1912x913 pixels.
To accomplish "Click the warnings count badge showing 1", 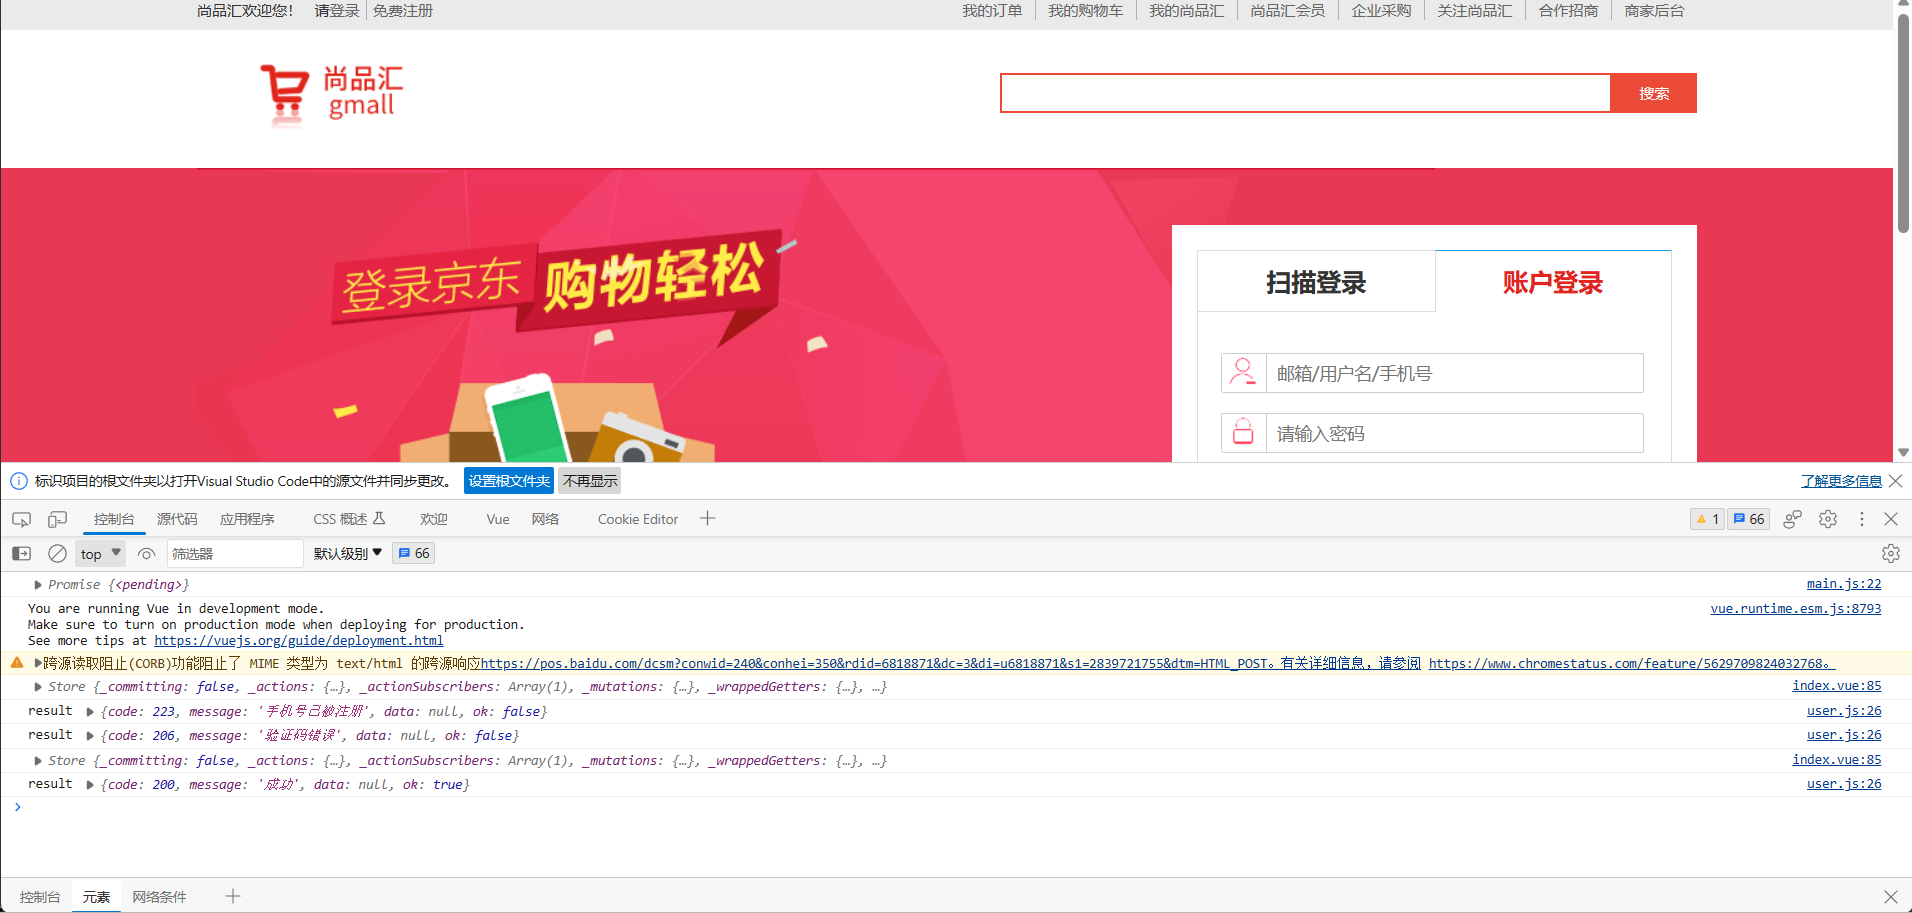I will [1707, 519].
